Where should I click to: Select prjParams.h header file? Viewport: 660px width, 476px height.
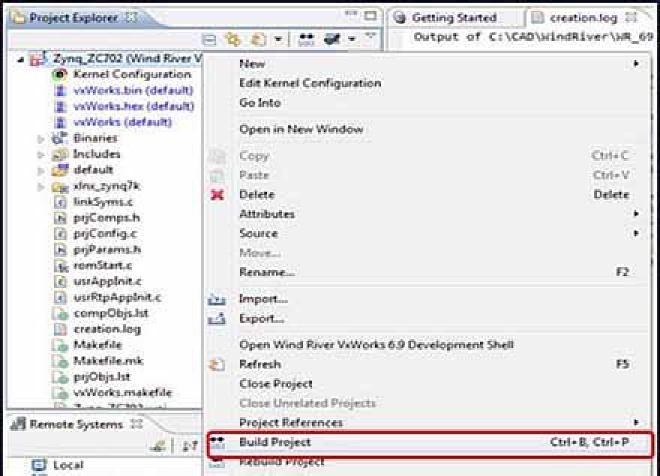pyautogui.click(x=107, y=250)
